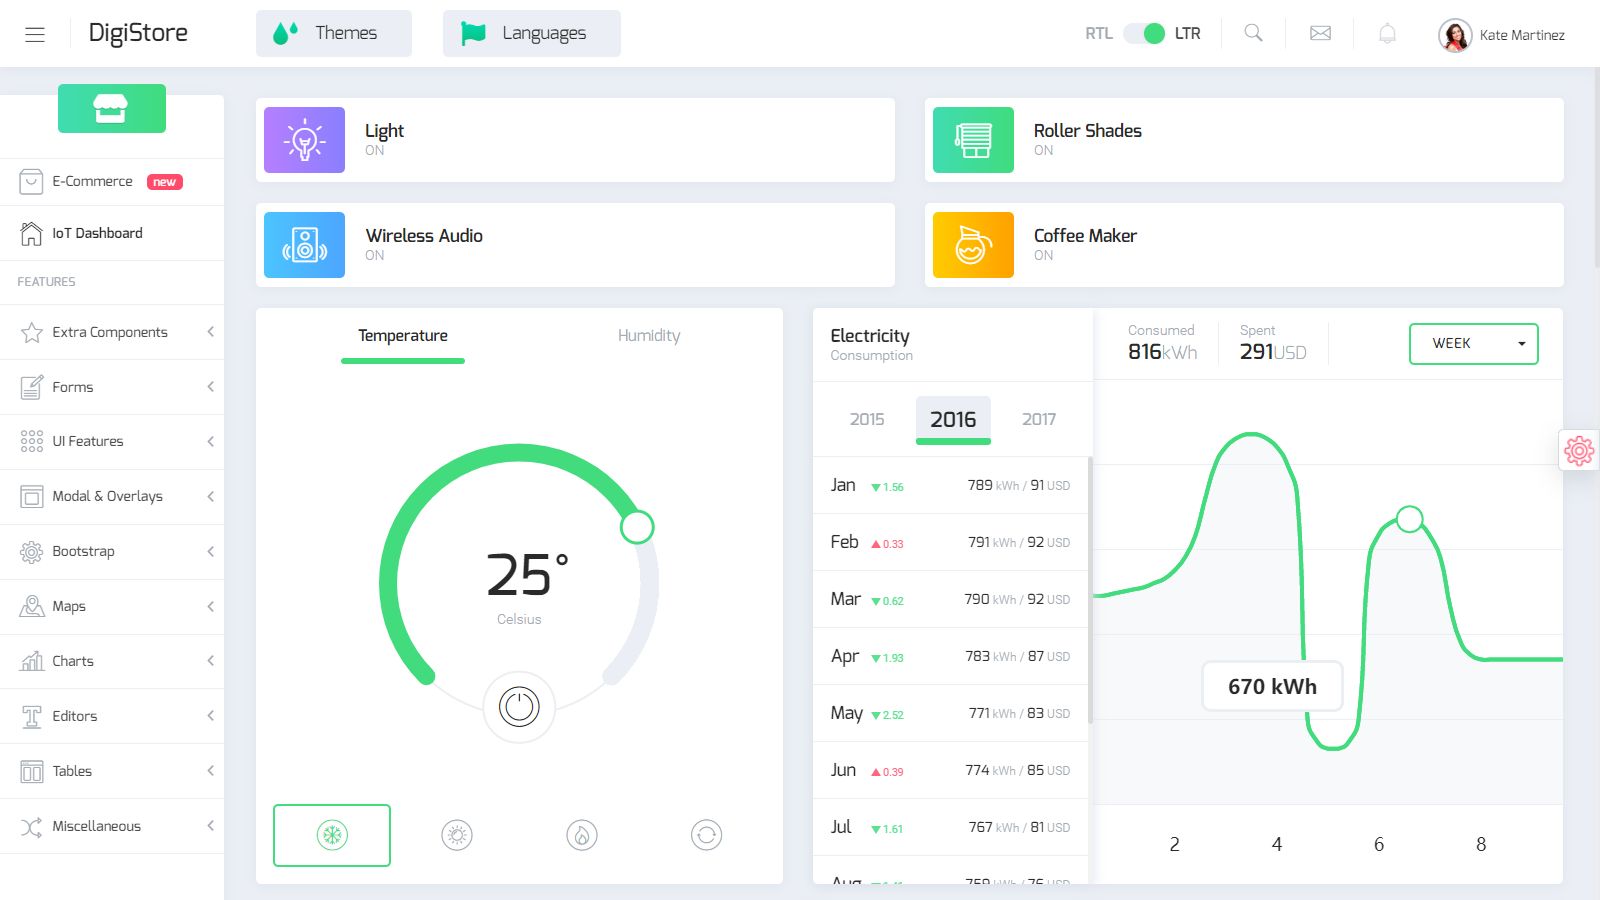Click the search magnifier icon

(x=1253, y=33)
